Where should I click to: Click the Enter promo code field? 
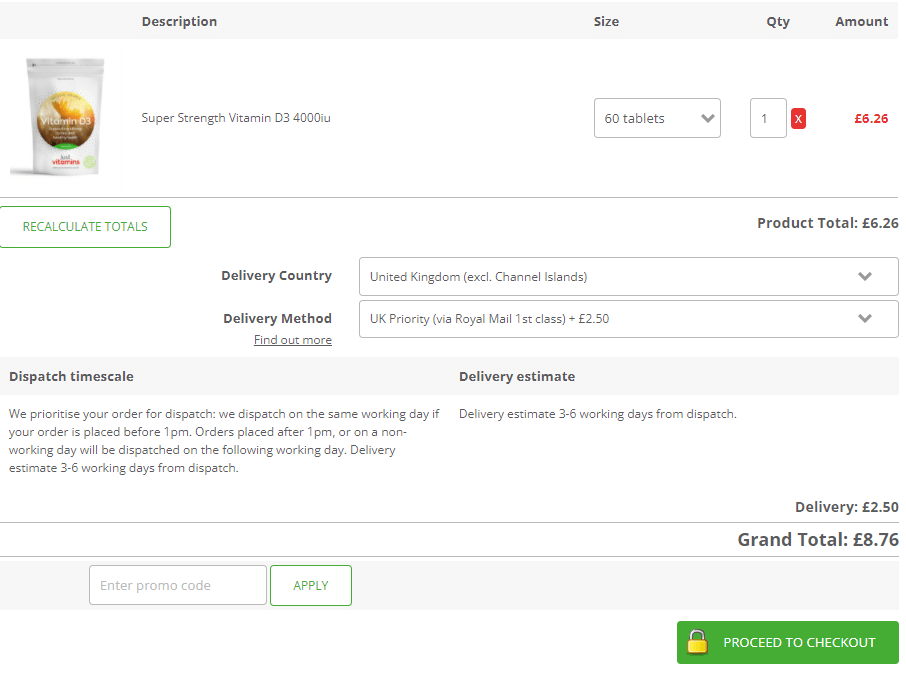coord(177,585)
